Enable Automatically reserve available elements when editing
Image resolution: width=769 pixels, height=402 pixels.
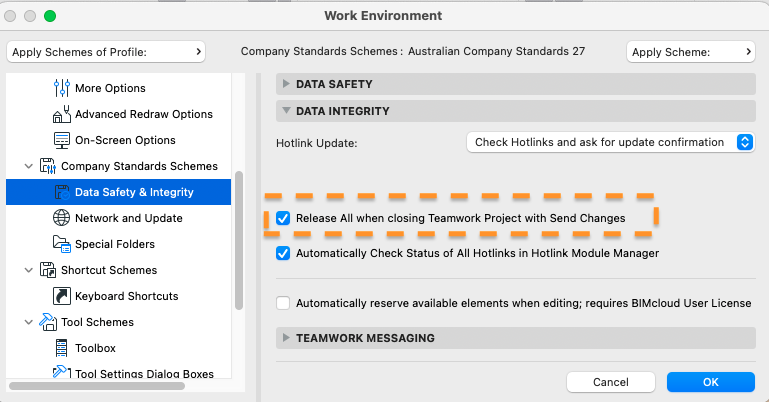tap(284, 303)
